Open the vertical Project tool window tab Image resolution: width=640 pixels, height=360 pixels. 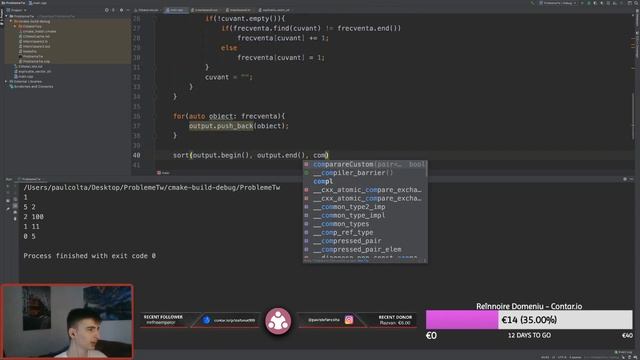pos(2,16)
